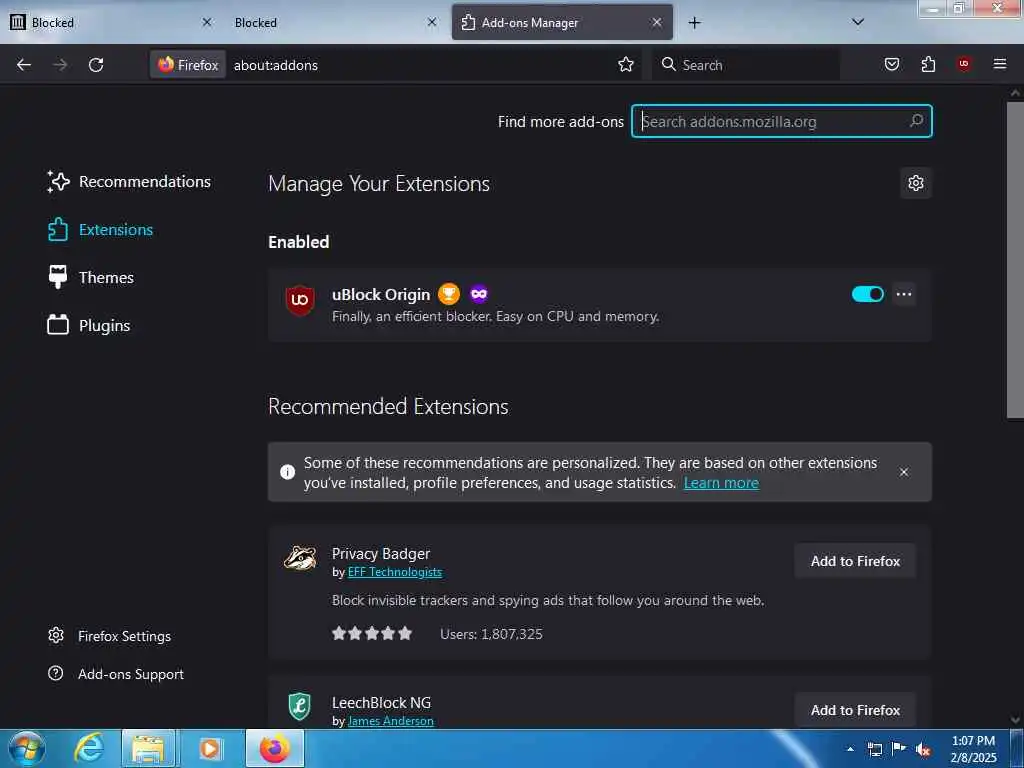Click the Firefox taskbar button
This screenshot has width=1024, height=768.
(x=275, y=748)
